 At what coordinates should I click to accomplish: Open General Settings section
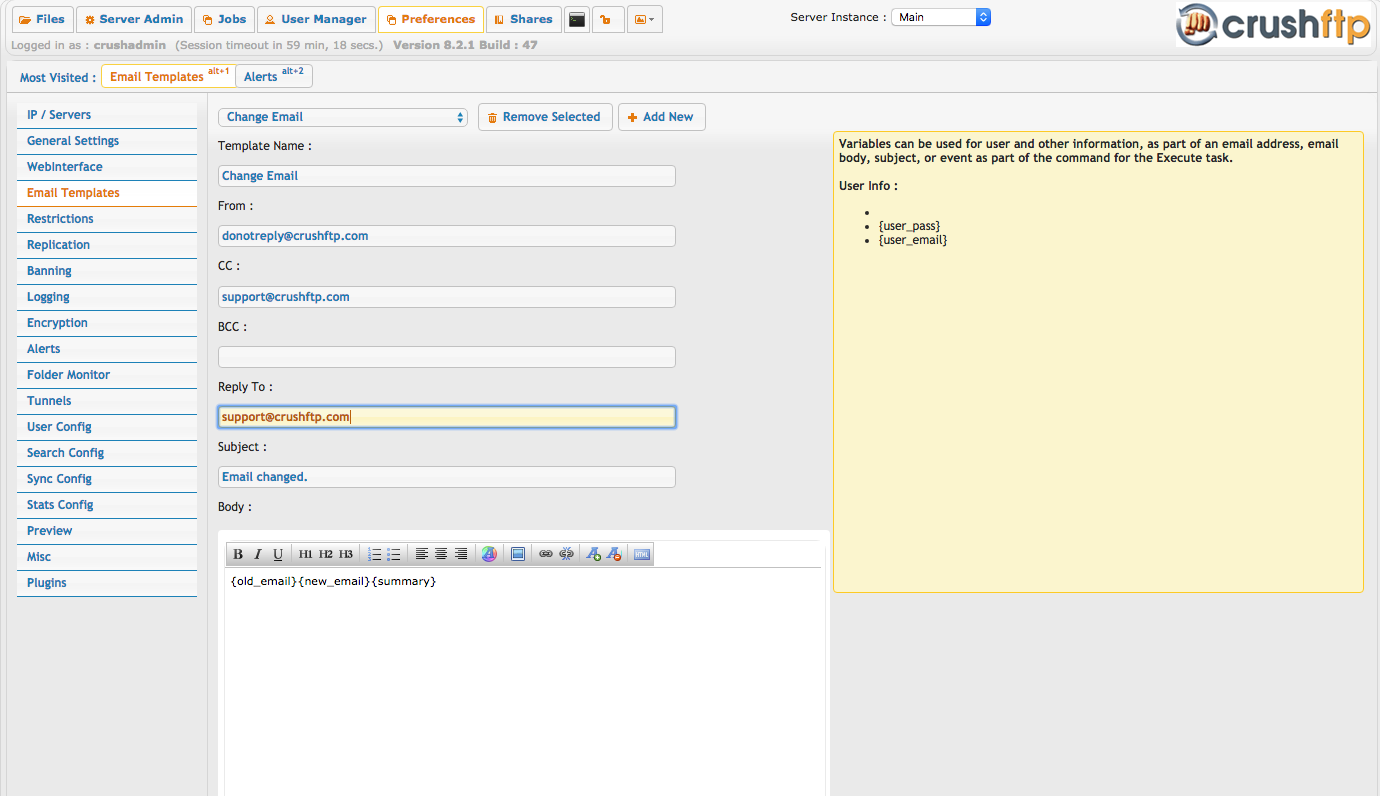(107, 141)
